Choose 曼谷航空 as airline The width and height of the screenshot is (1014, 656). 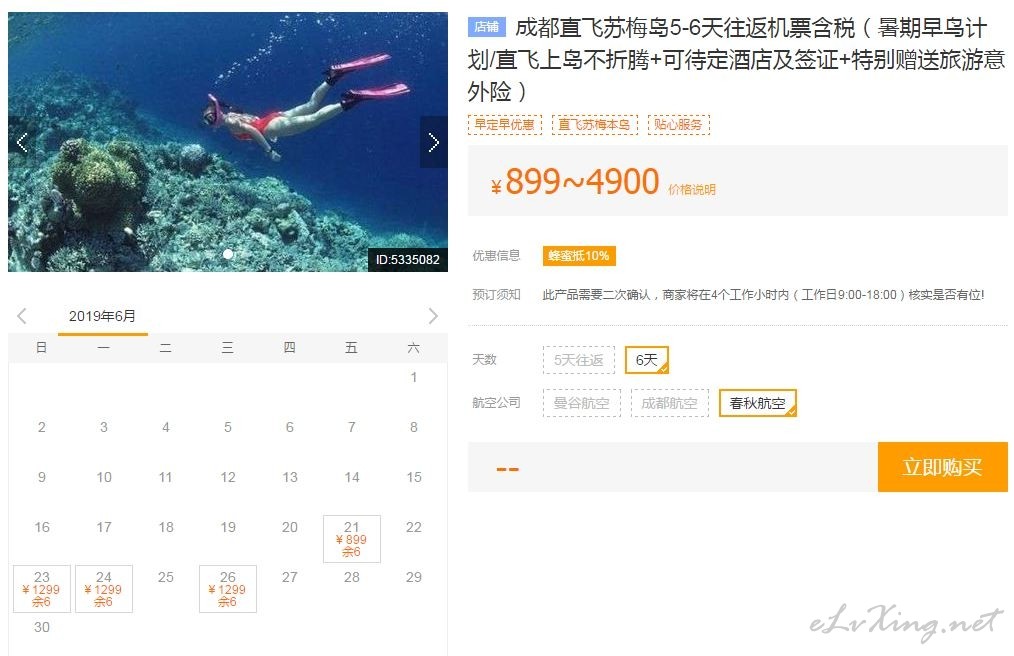[x=581, y=403]
